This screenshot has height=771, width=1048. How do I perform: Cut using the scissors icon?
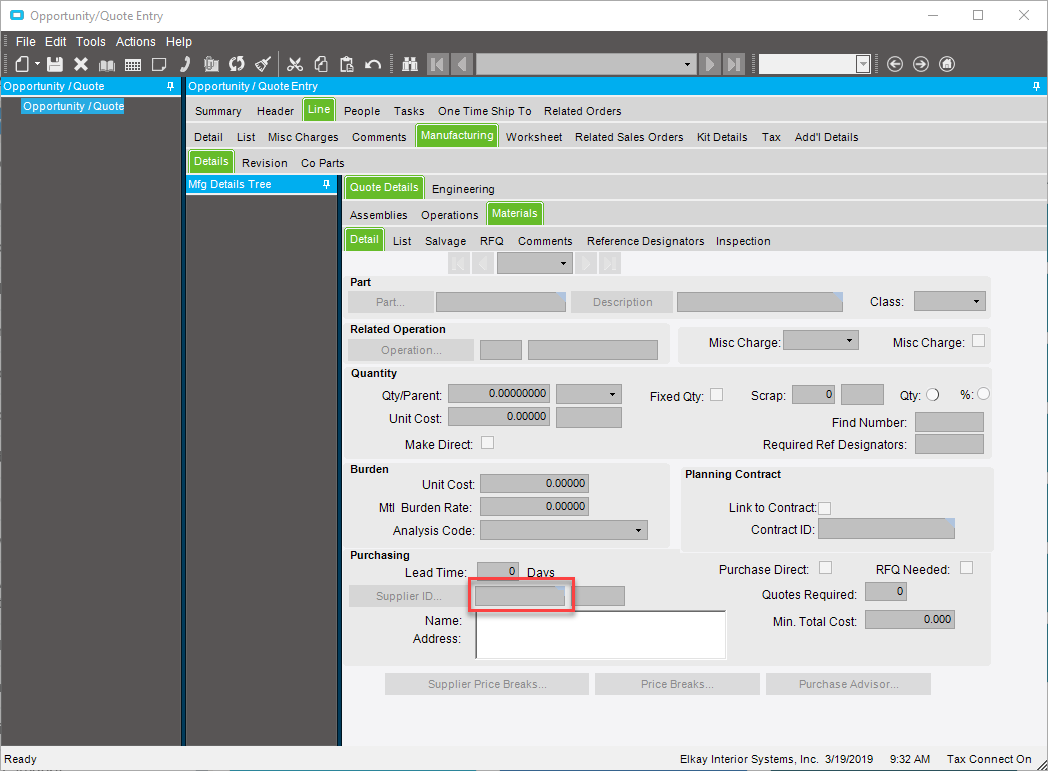(295, 64)
